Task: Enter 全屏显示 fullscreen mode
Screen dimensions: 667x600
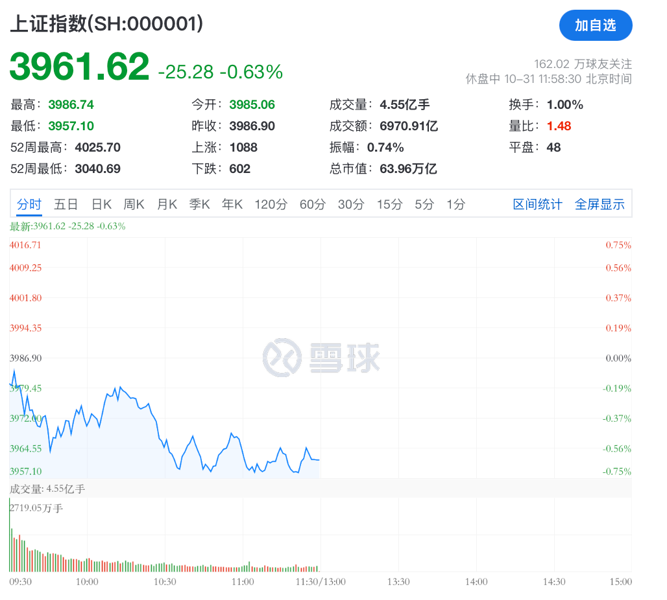Action: coord(599,204)
